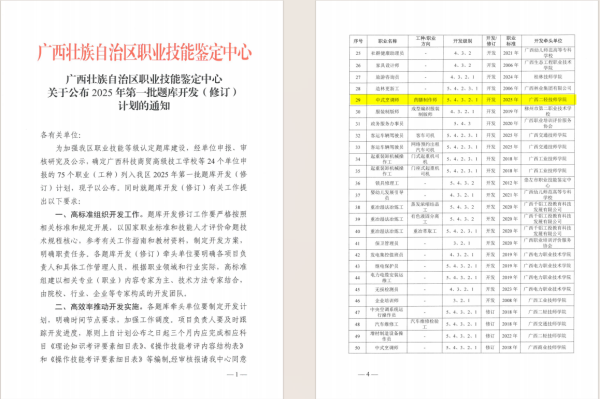This screenshot has width=600, height=399.
Task: Select heading 一、高标准组织开发工作
Action: click(x=99, y=214)
